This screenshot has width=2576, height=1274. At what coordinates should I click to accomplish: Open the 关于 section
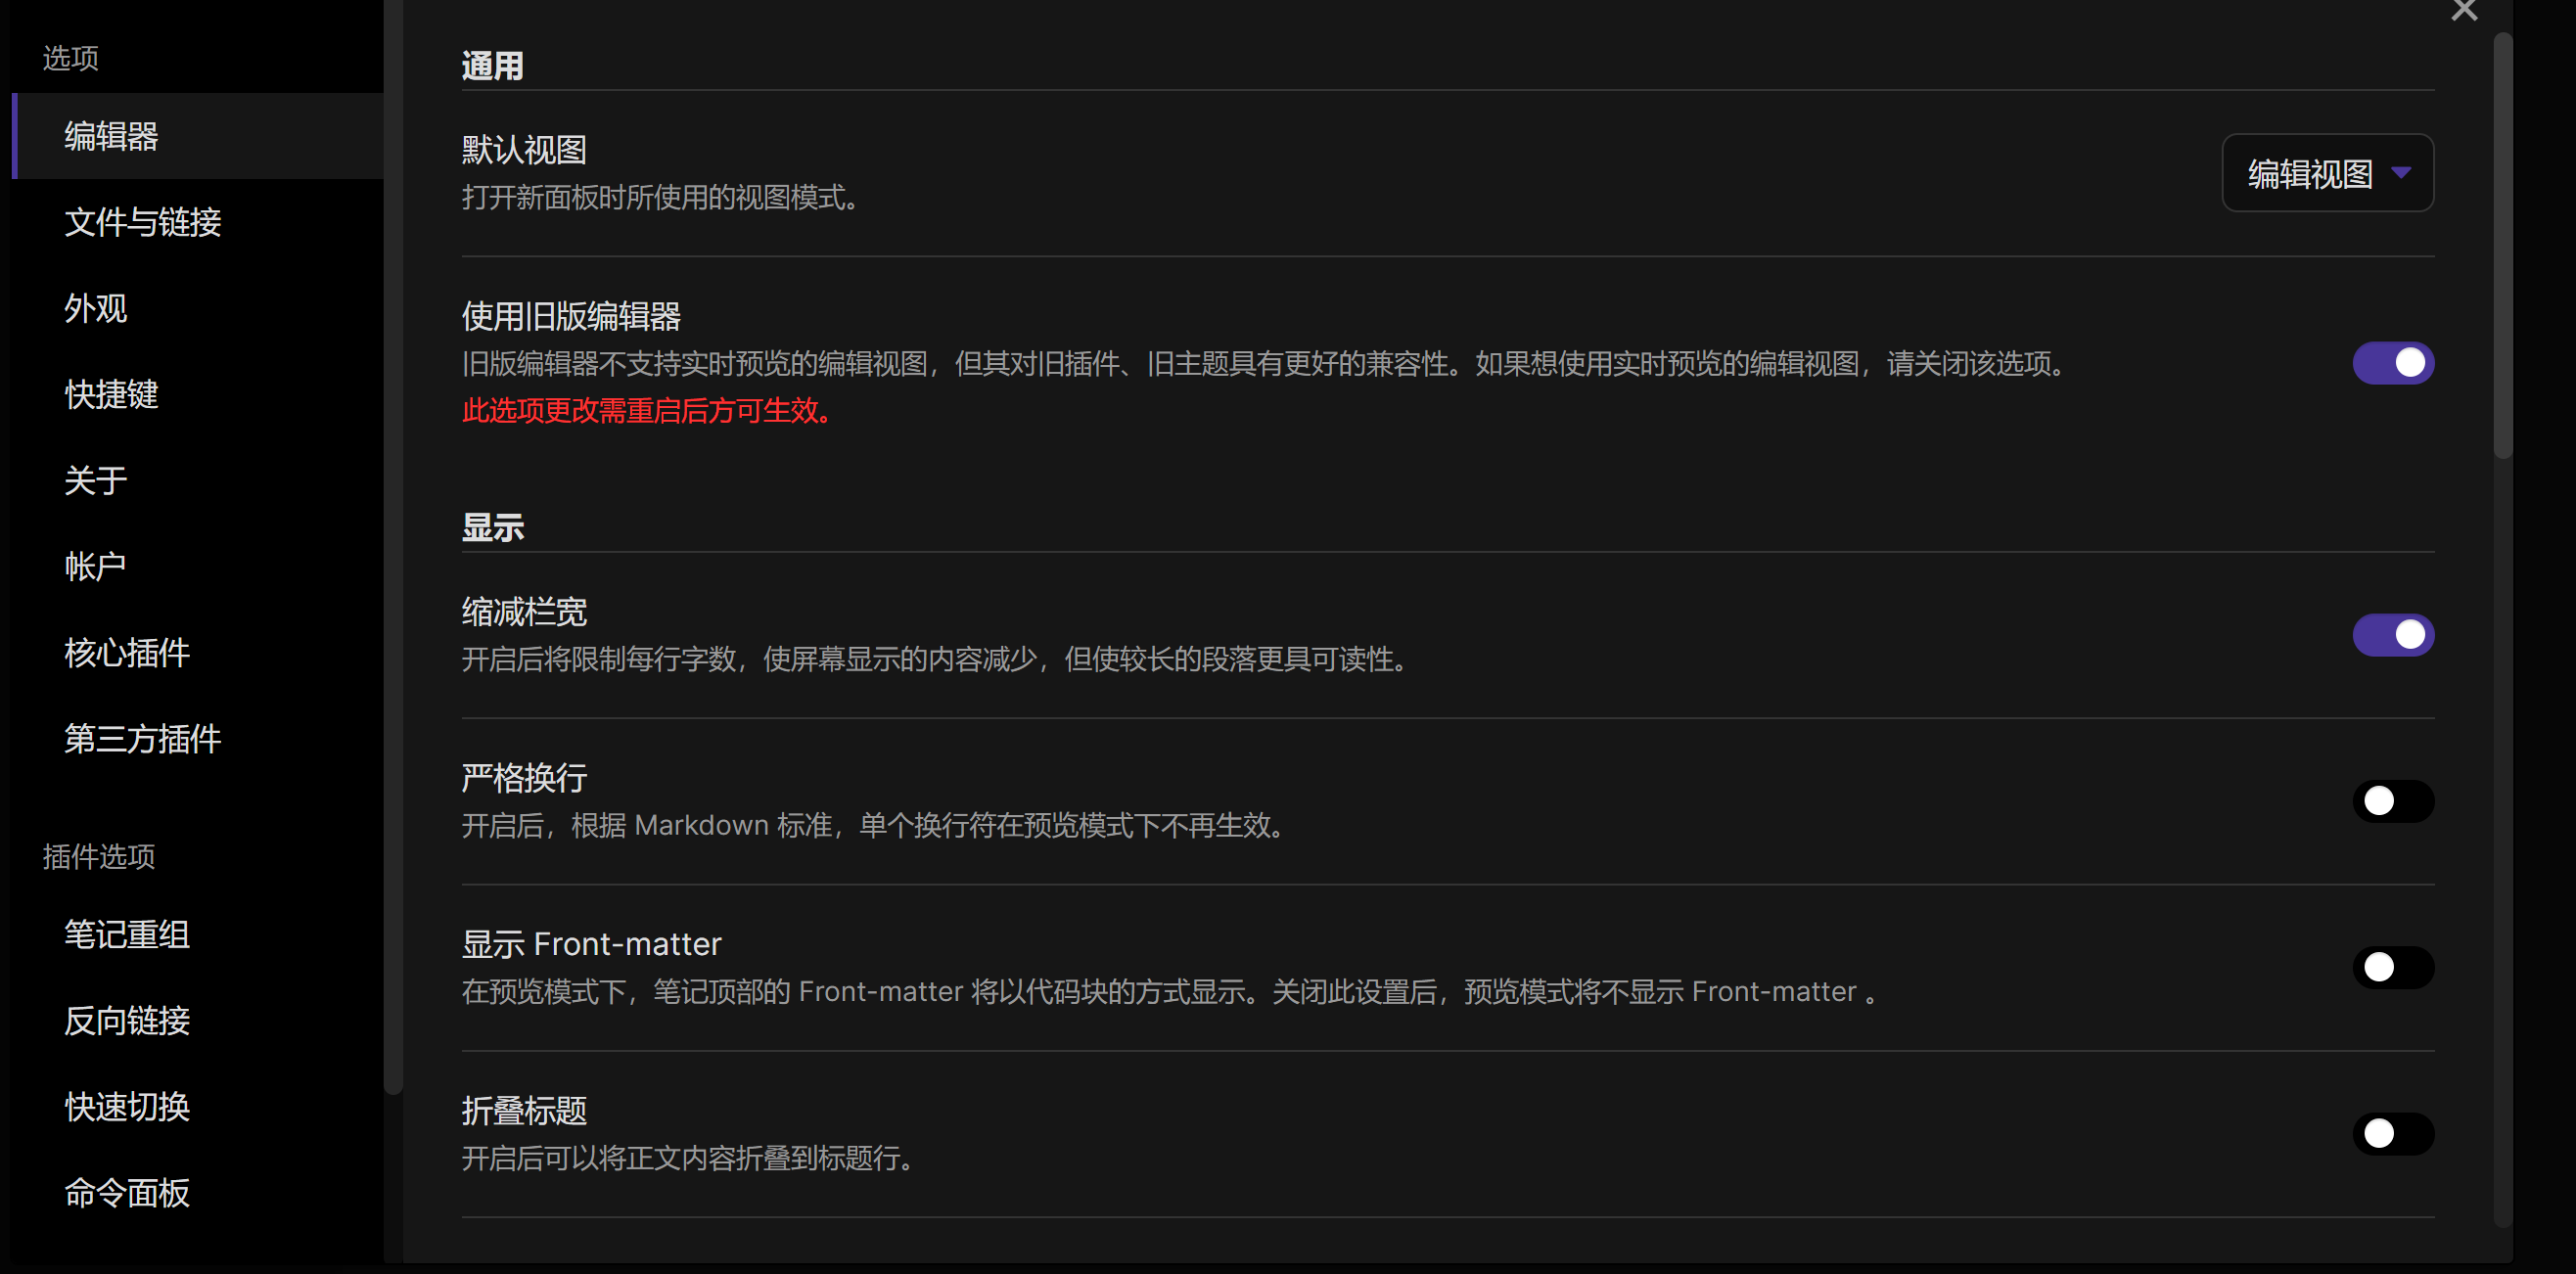[96, 480]
